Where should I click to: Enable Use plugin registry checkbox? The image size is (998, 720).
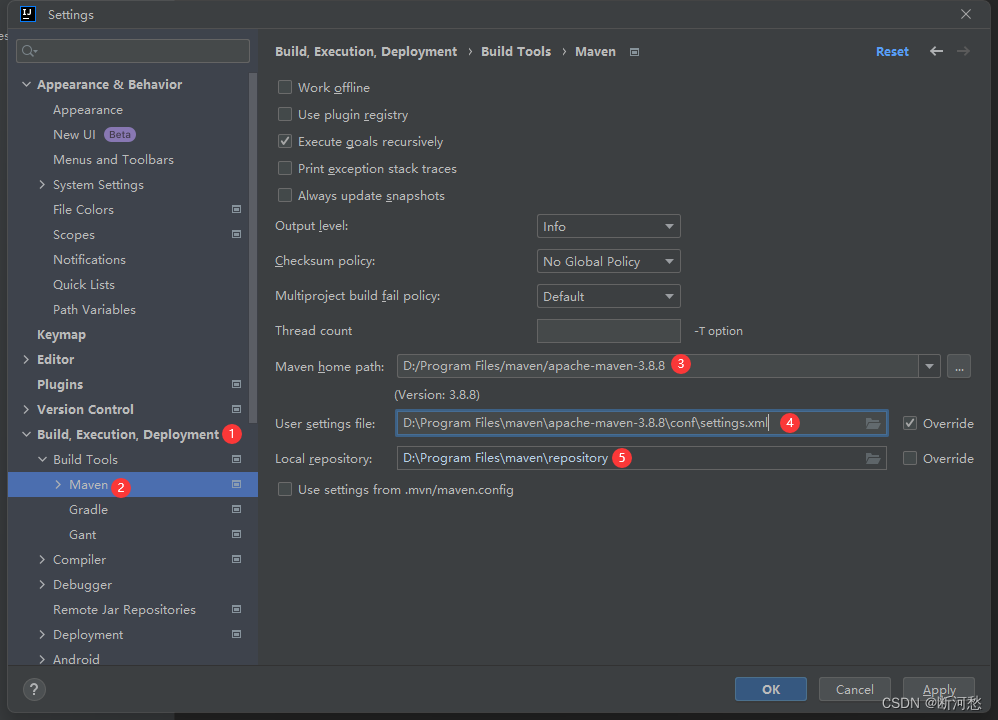point(285,115)
